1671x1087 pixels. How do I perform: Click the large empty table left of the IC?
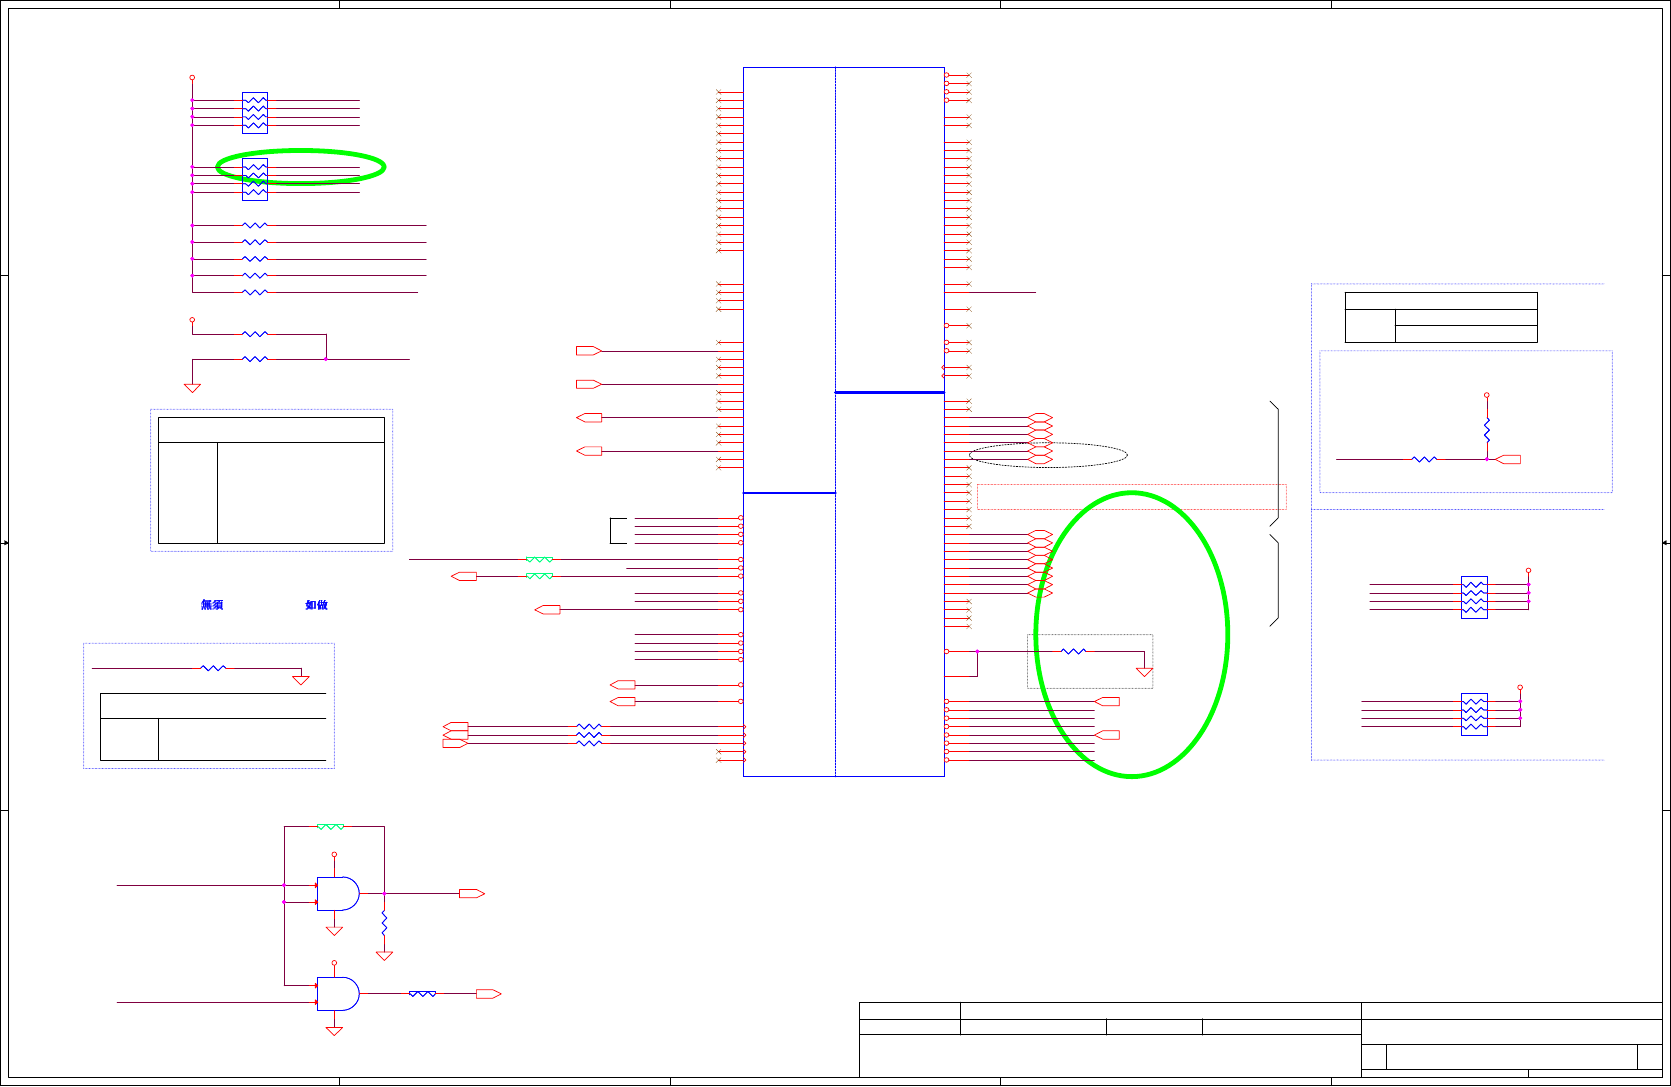click(x=271, y=480)
